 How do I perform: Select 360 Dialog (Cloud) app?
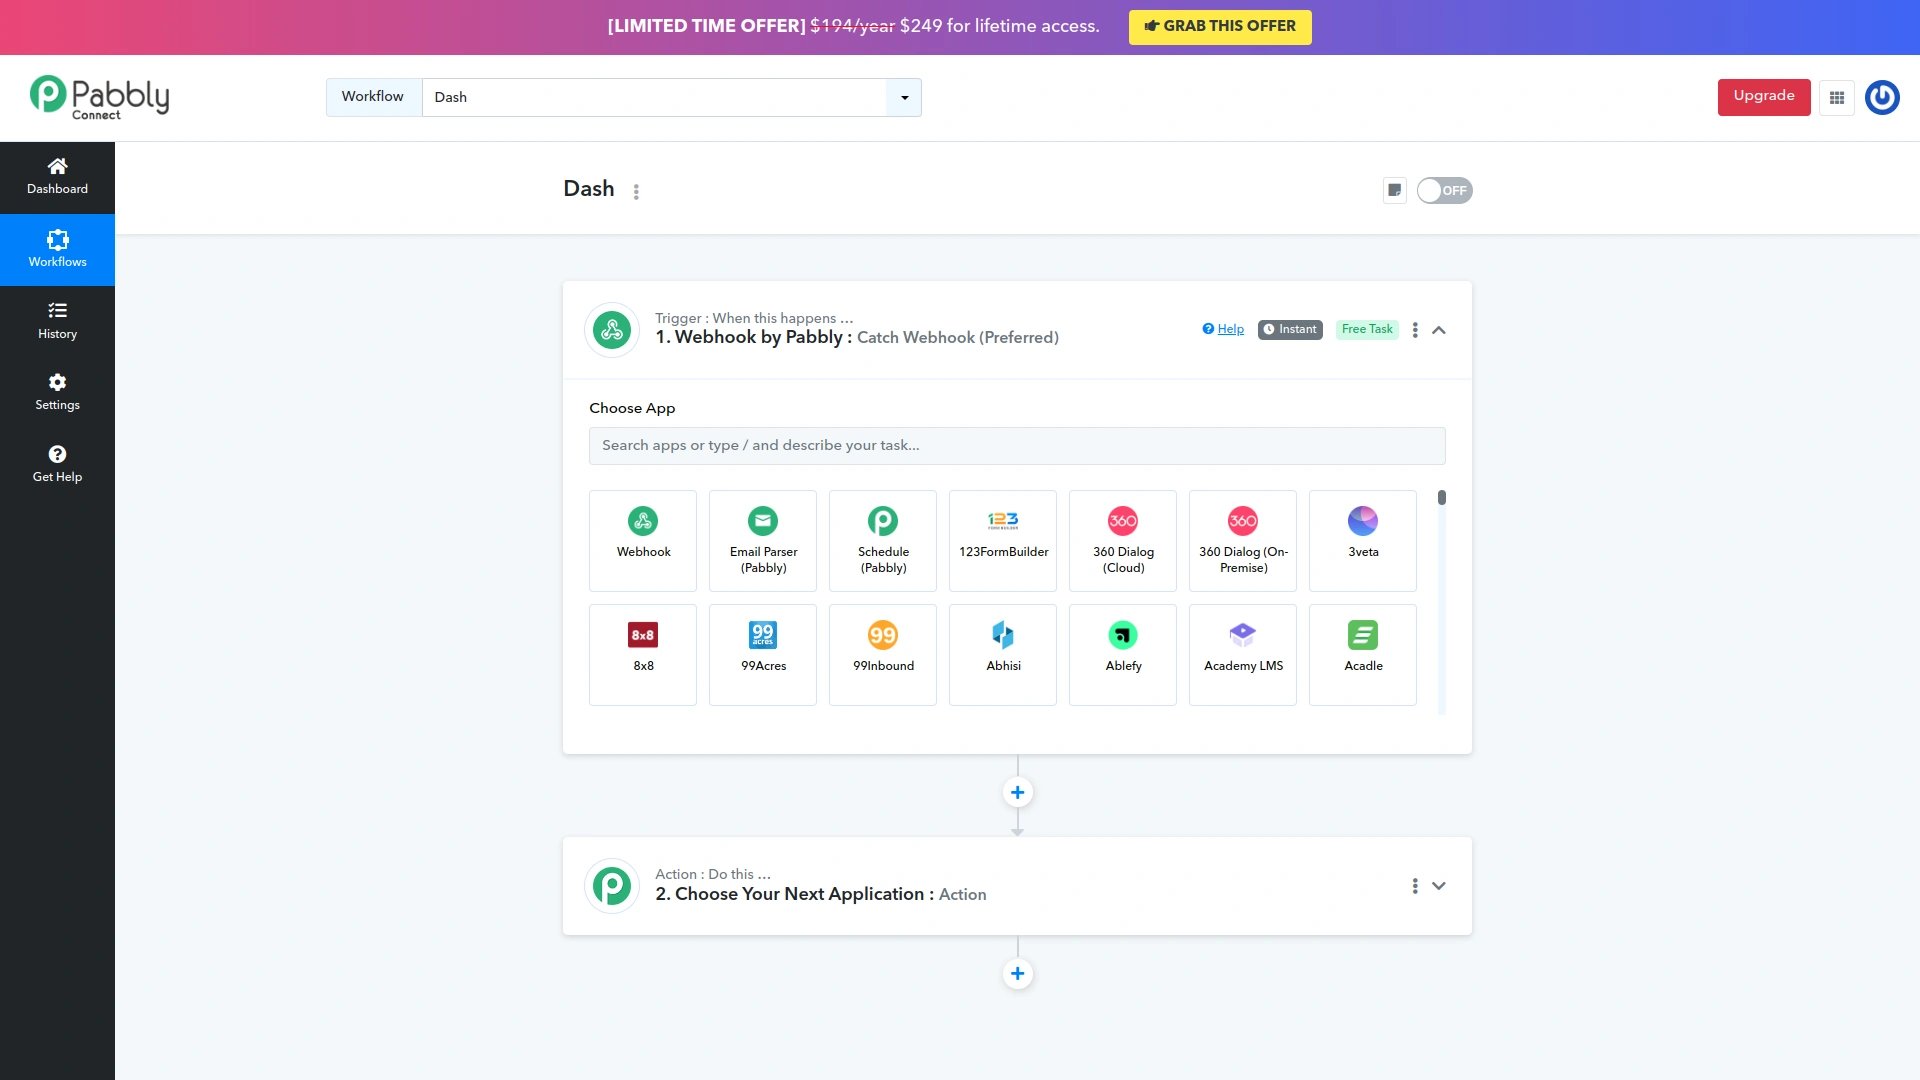coord(1122,540)
